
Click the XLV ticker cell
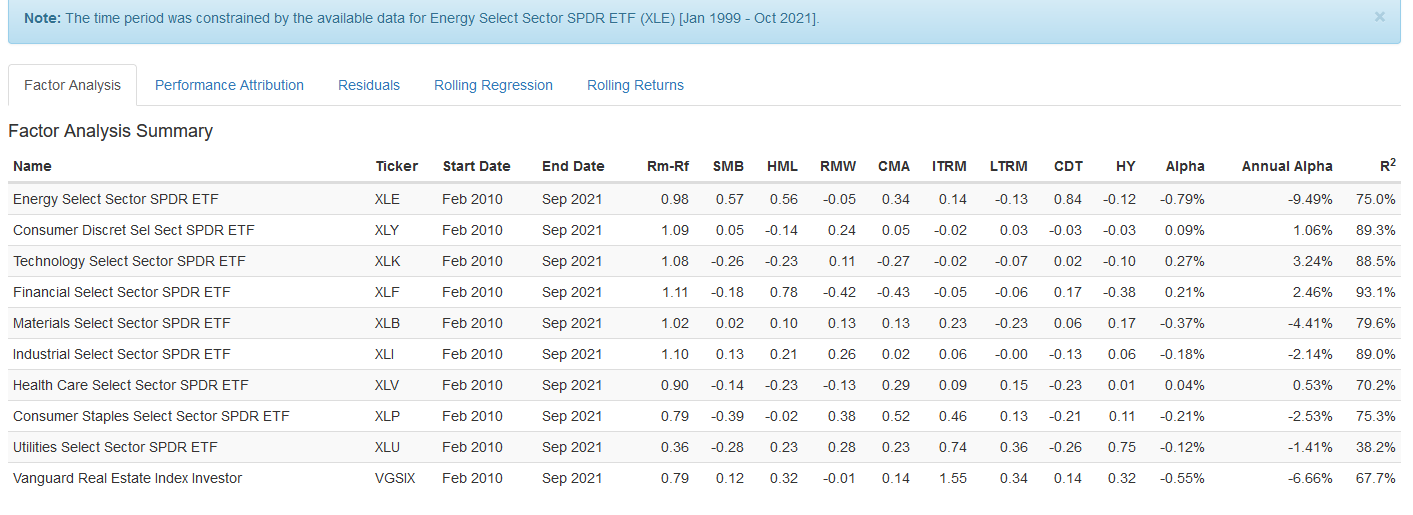[x=387, y=385]
